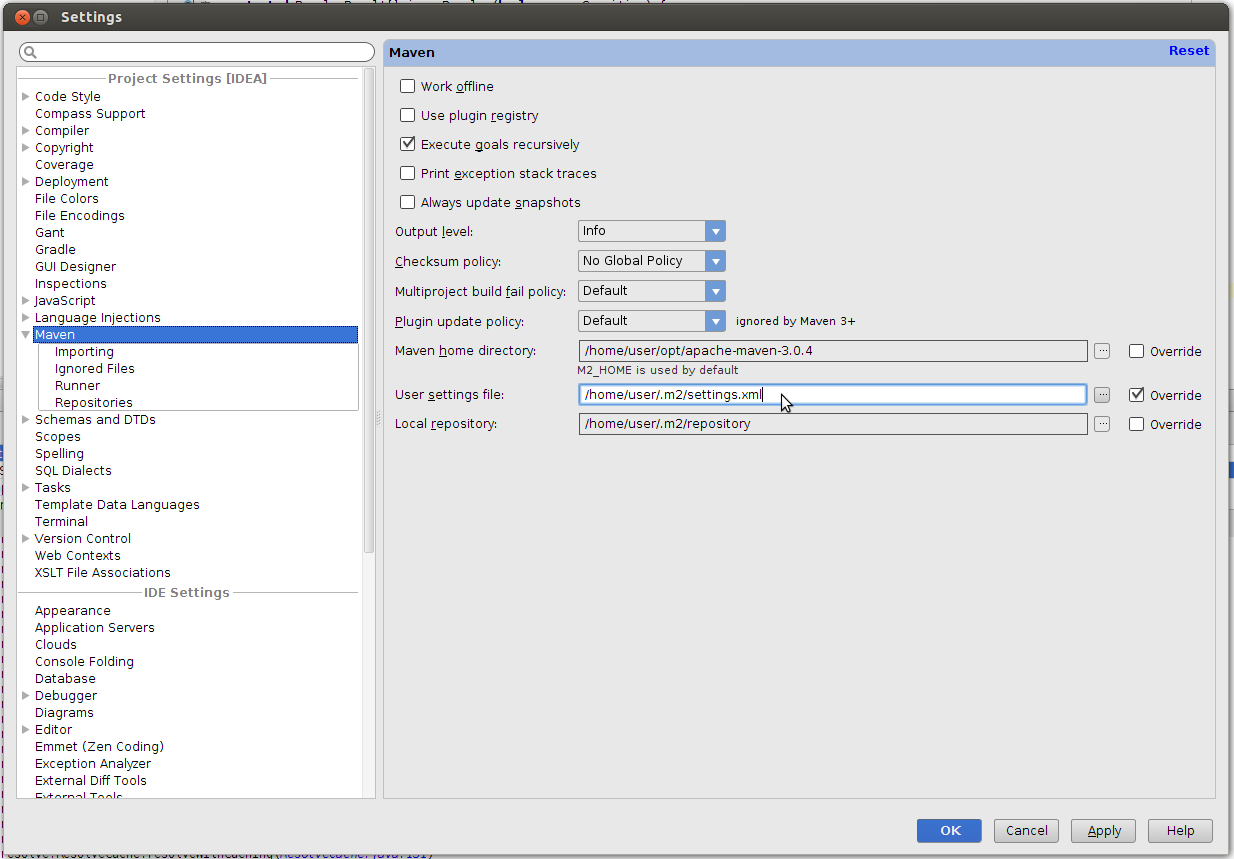The height and width of the screenshot is (859, 1234).
Task: Open the Output level dropdown
Action: tap(652, 231)
